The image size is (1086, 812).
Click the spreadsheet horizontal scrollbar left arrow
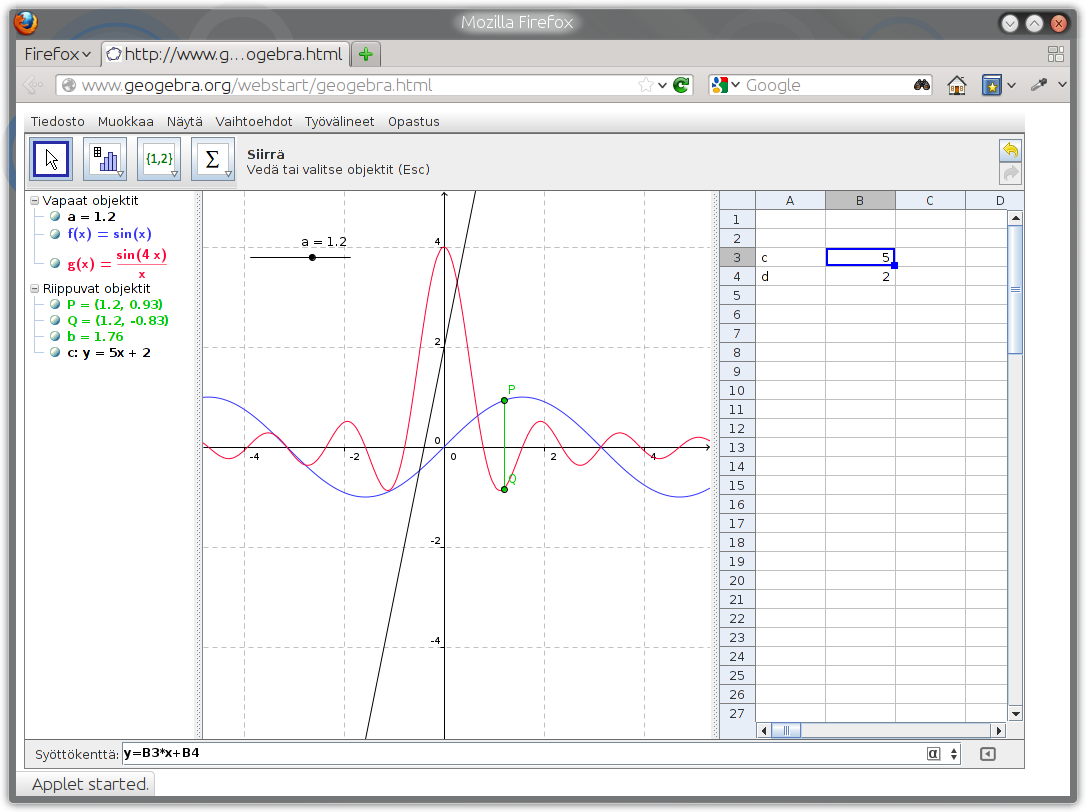click(x=765, y=730)
